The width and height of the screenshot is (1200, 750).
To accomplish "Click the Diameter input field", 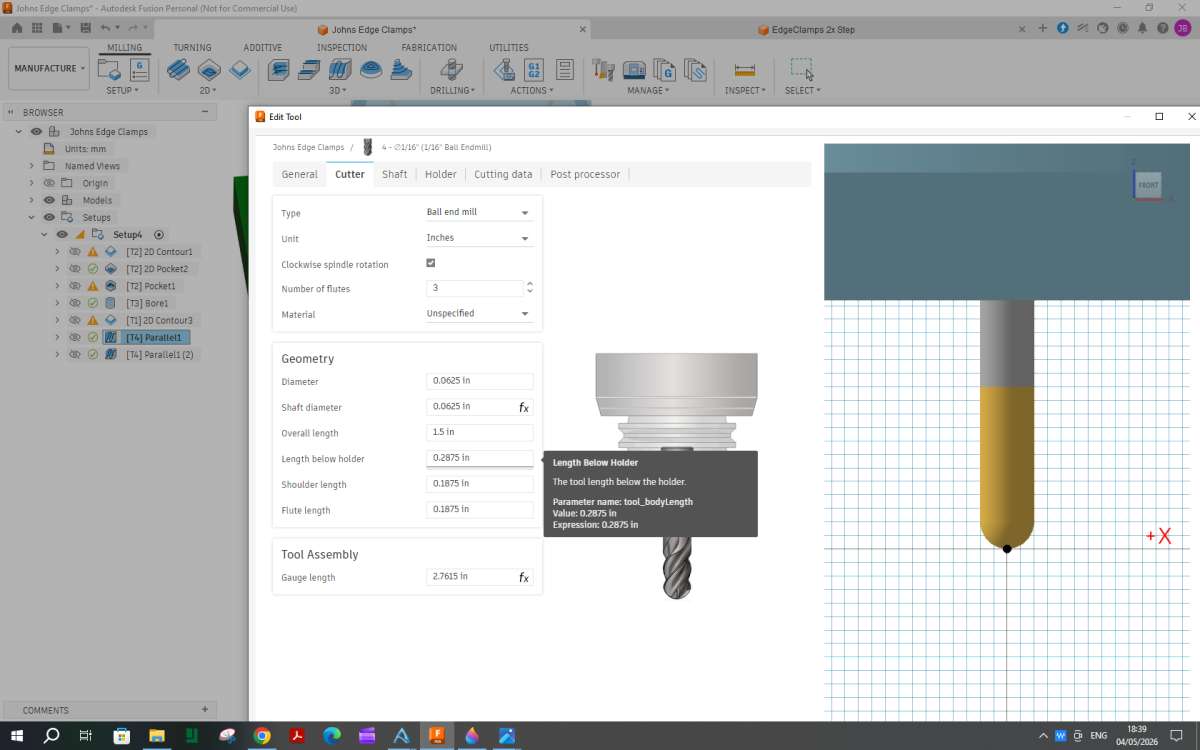I will coord(480,381).
